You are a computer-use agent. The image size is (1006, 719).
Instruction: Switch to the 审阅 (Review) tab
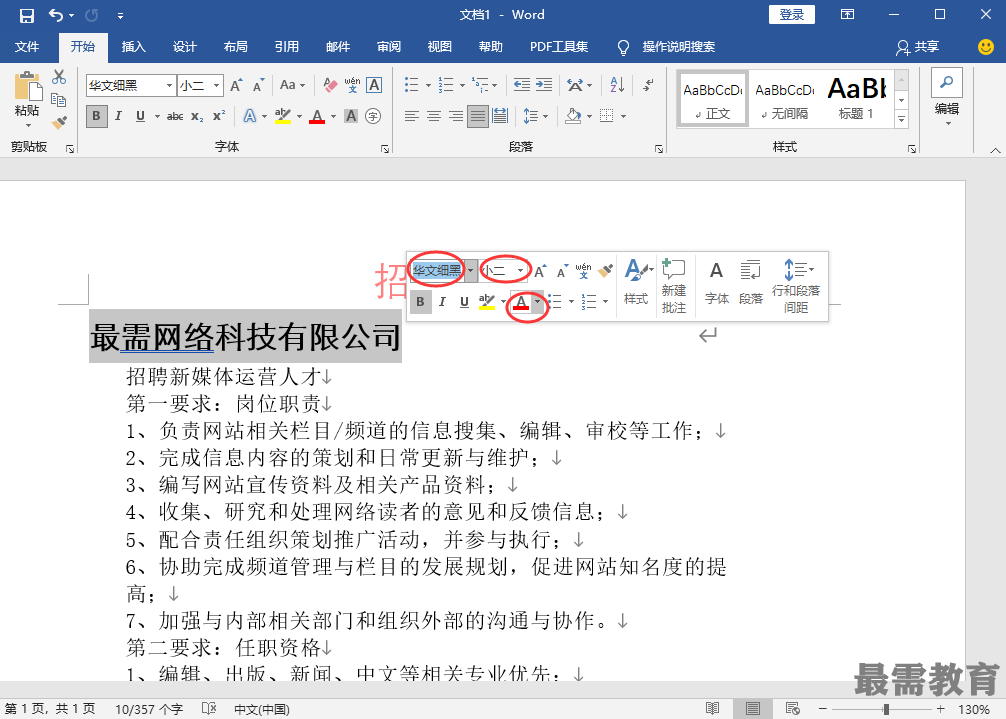(x=389, y=47)
